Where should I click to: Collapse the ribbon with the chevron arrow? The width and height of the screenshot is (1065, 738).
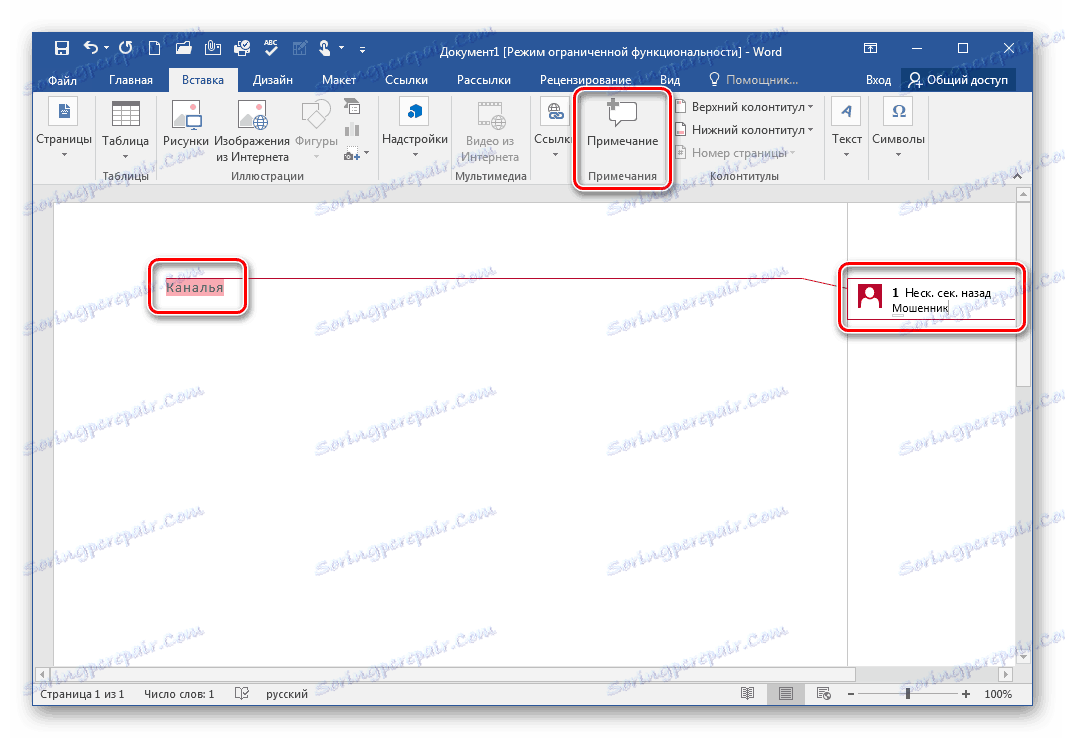[x=1016, y=175]
